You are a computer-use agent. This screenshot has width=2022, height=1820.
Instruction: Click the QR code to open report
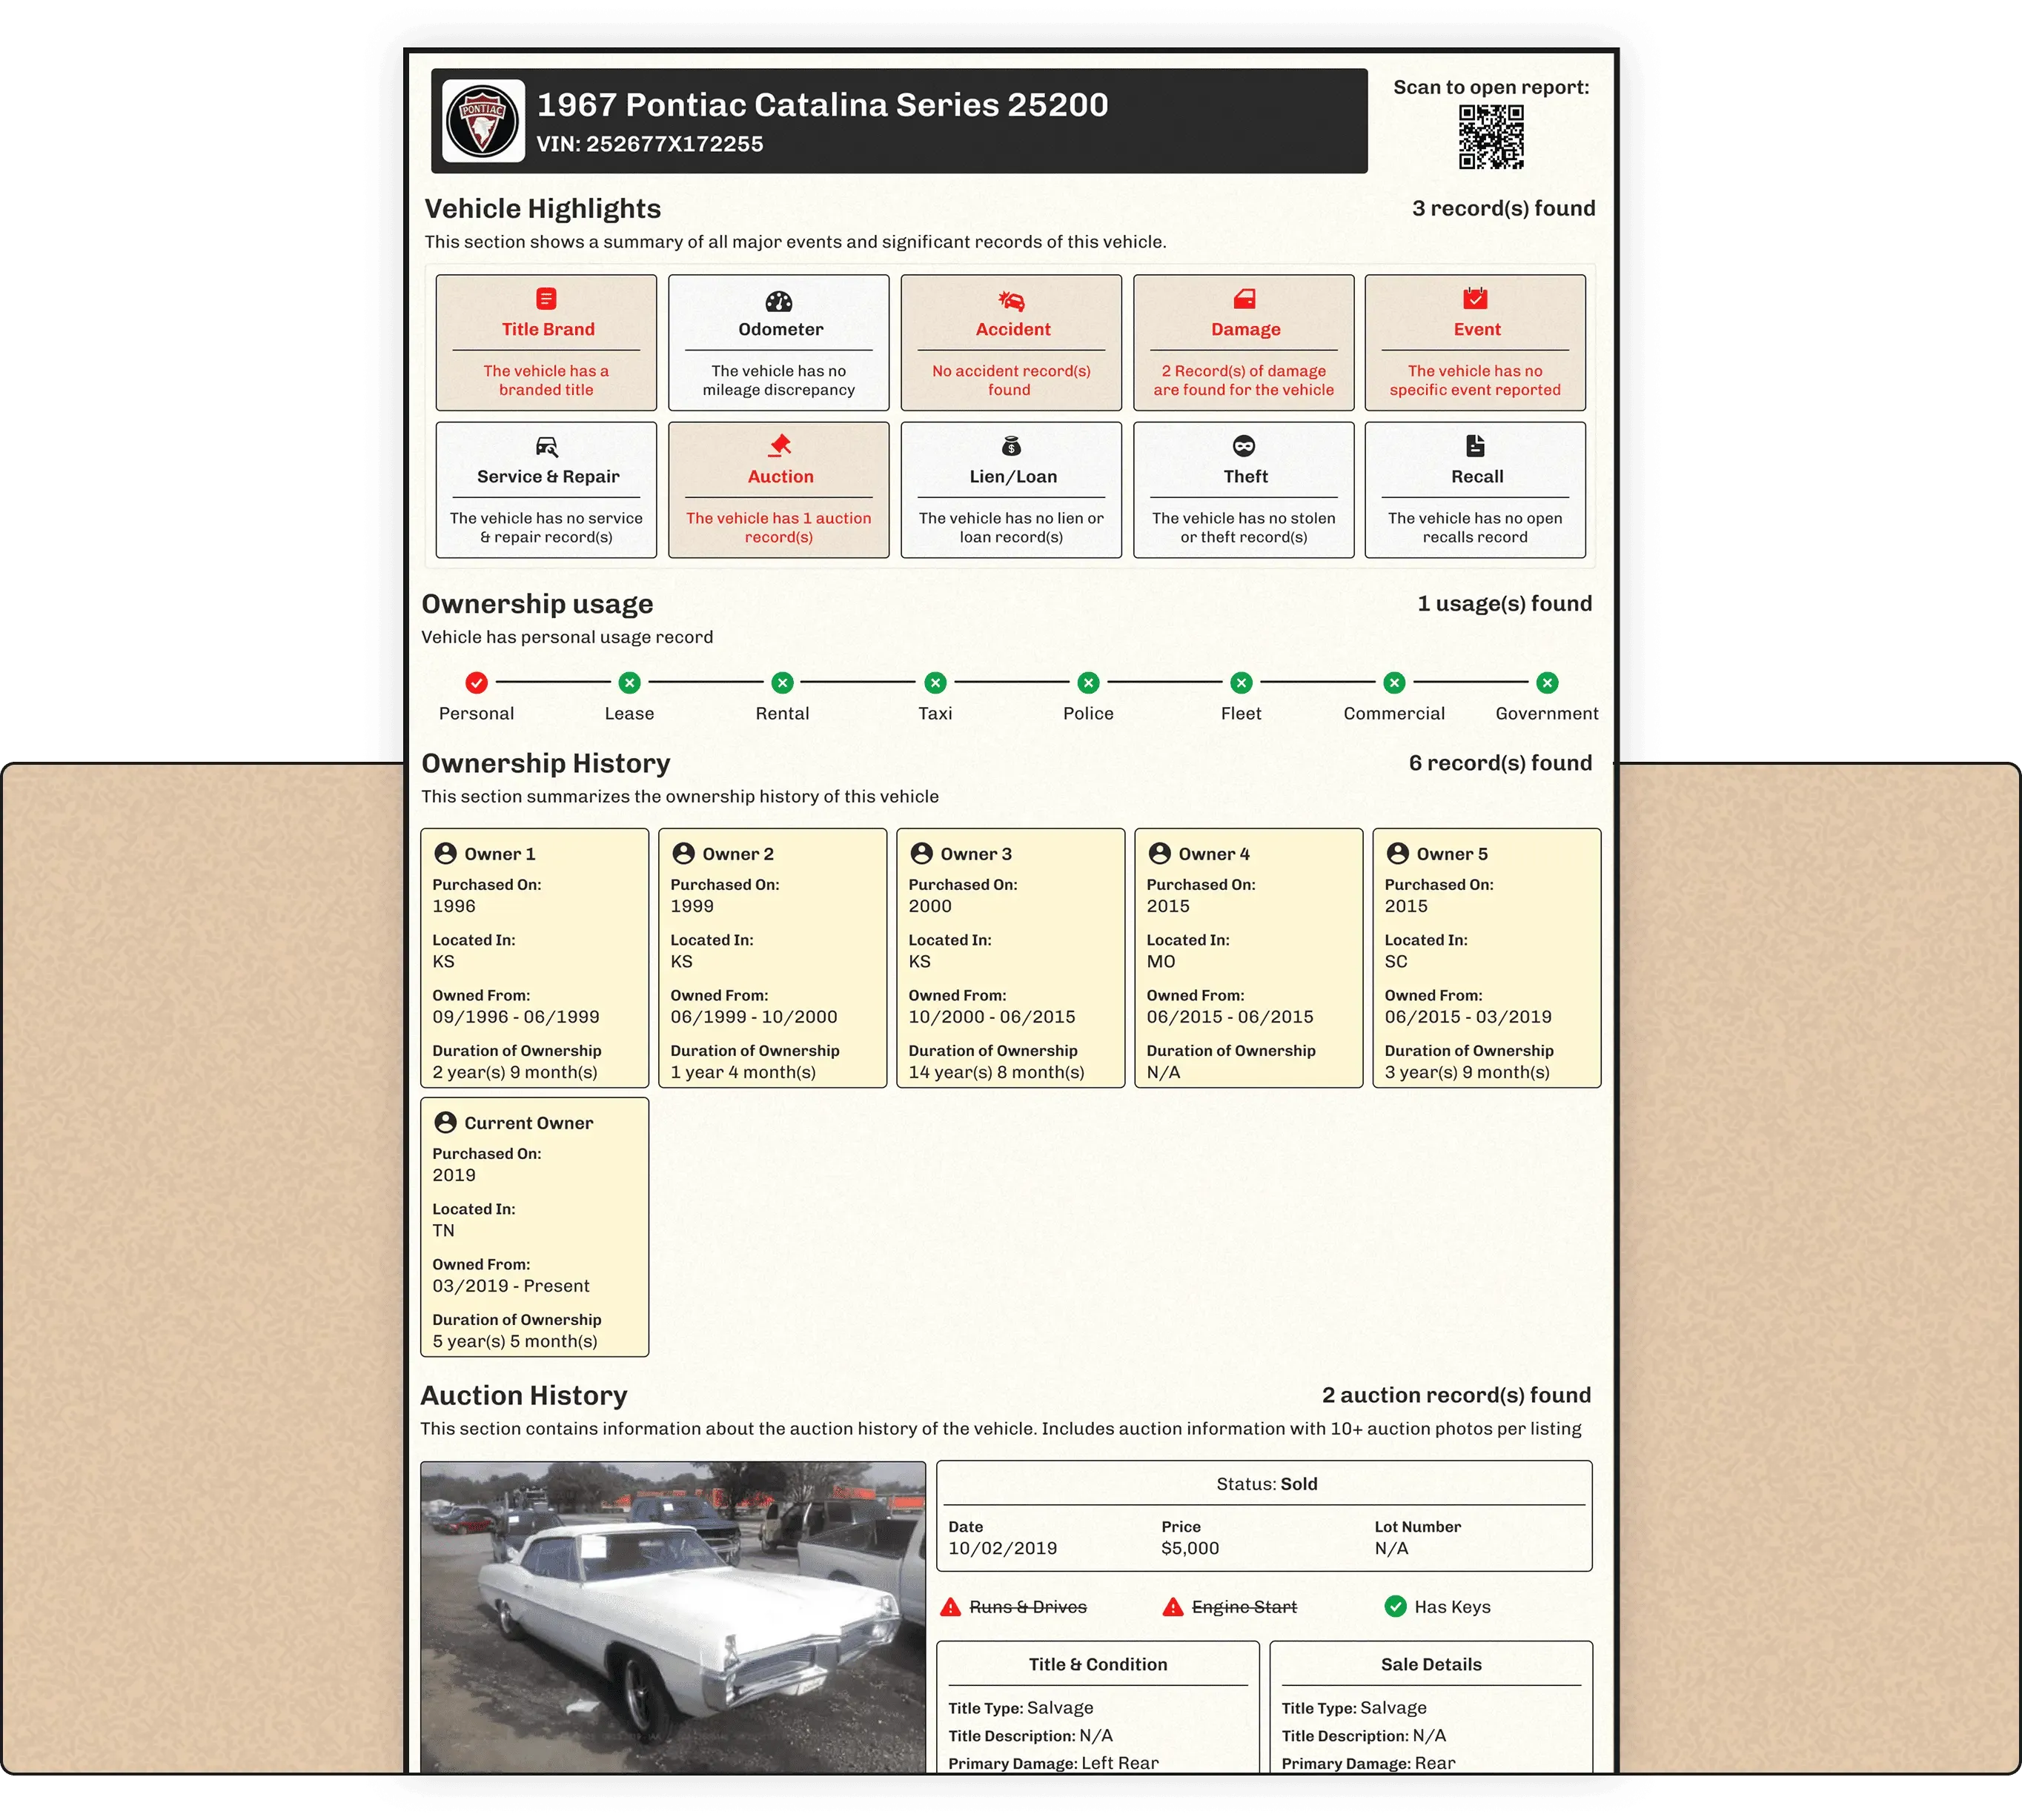pyautogui.click(x=1490, y=137)
